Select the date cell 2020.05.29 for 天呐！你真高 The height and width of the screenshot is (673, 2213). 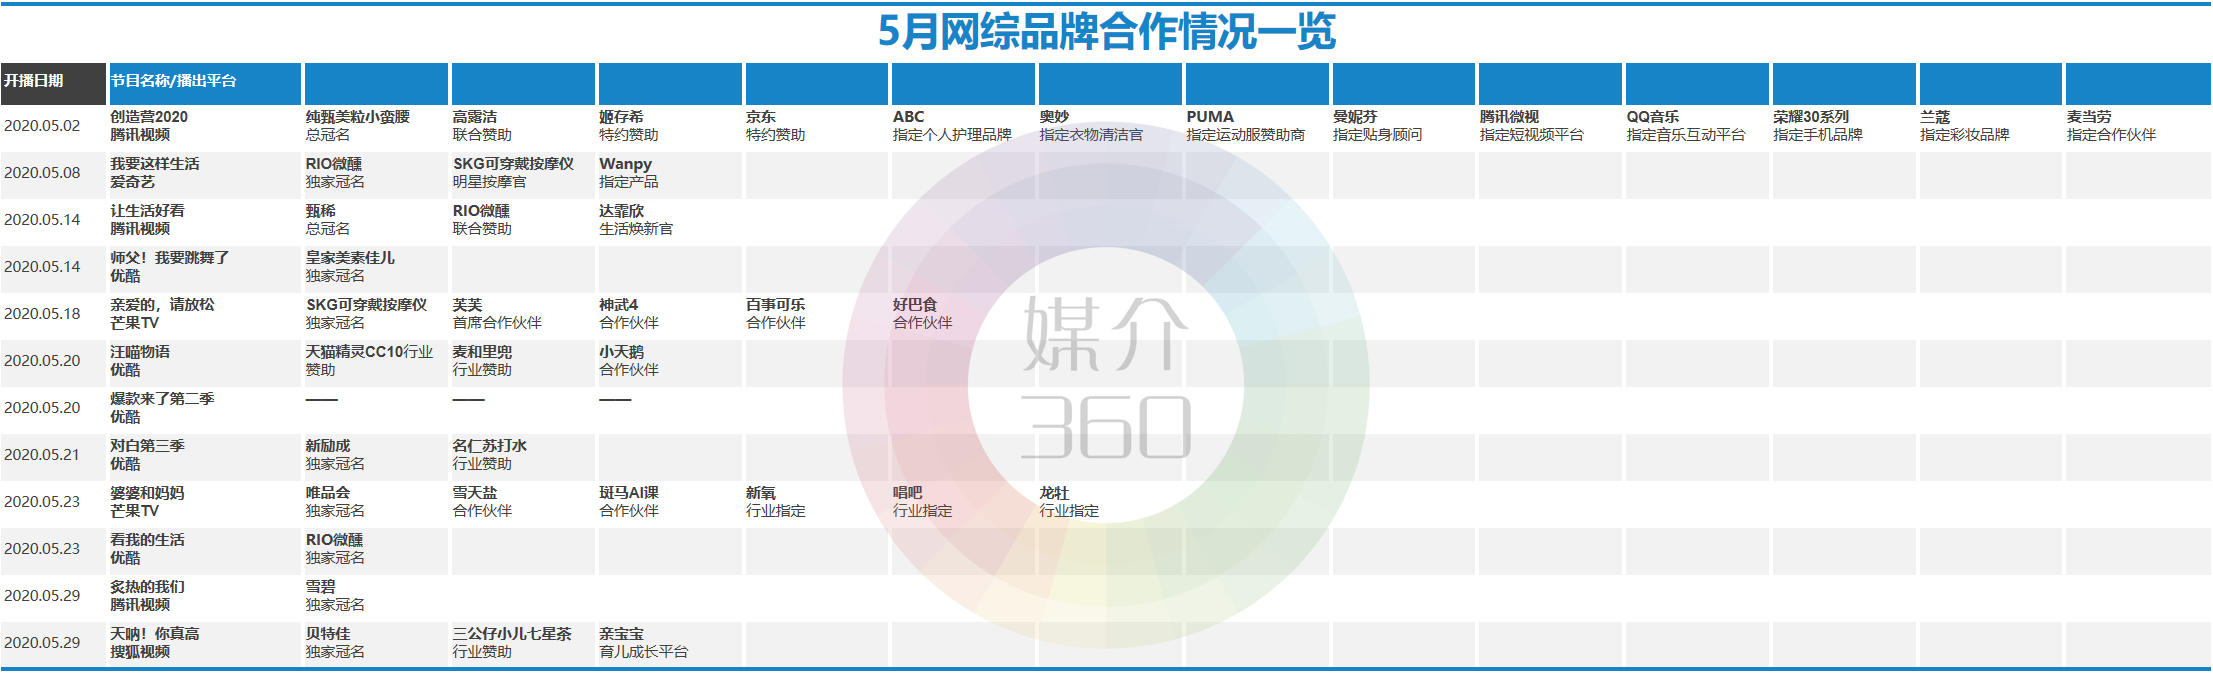tap(53, 643)
